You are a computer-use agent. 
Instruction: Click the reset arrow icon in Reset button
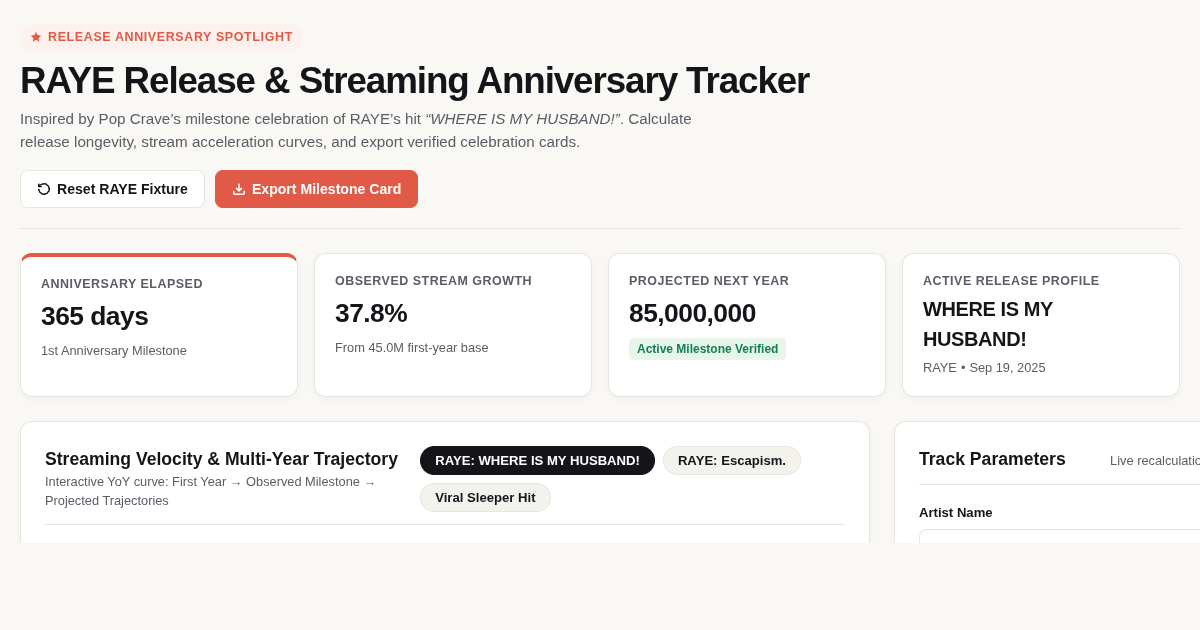coord(44,189)
